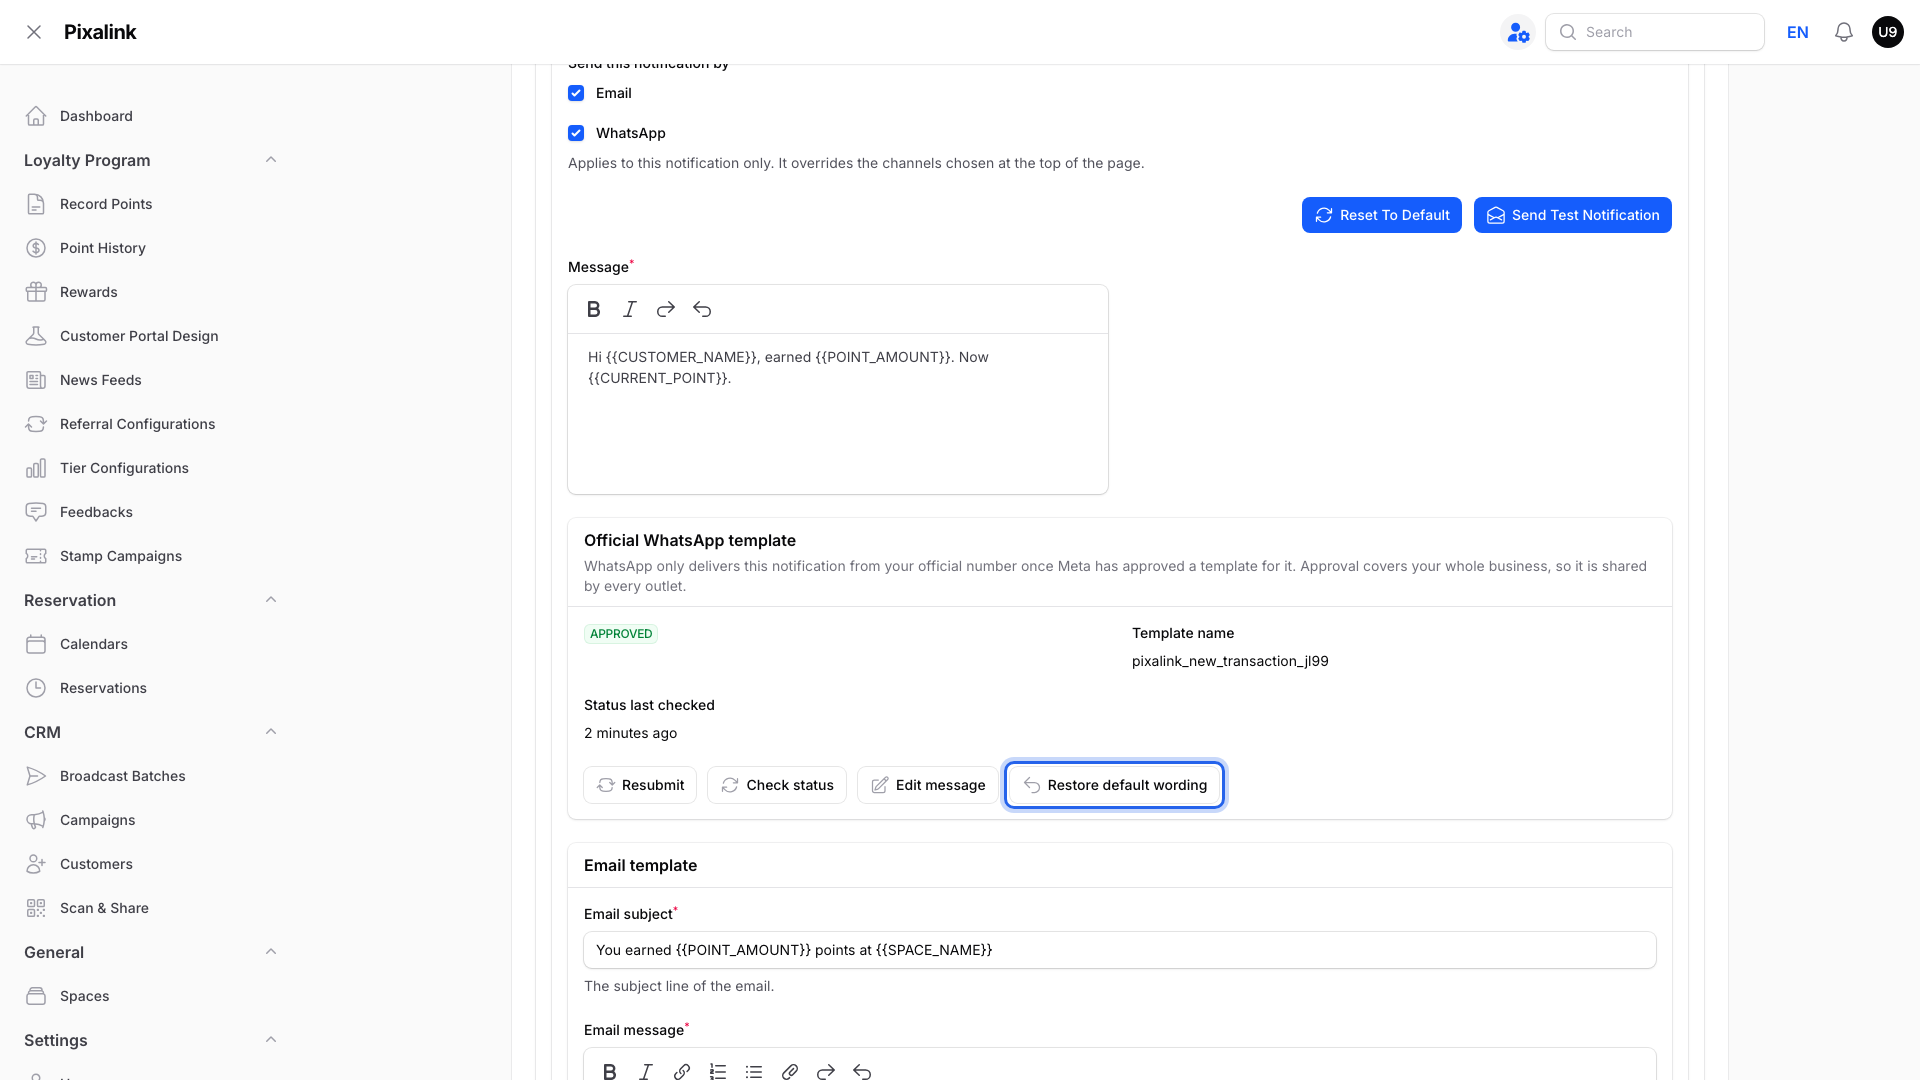Click into the Email subject field
Screen dimensions: 1920x1080
pos(1120,950)
